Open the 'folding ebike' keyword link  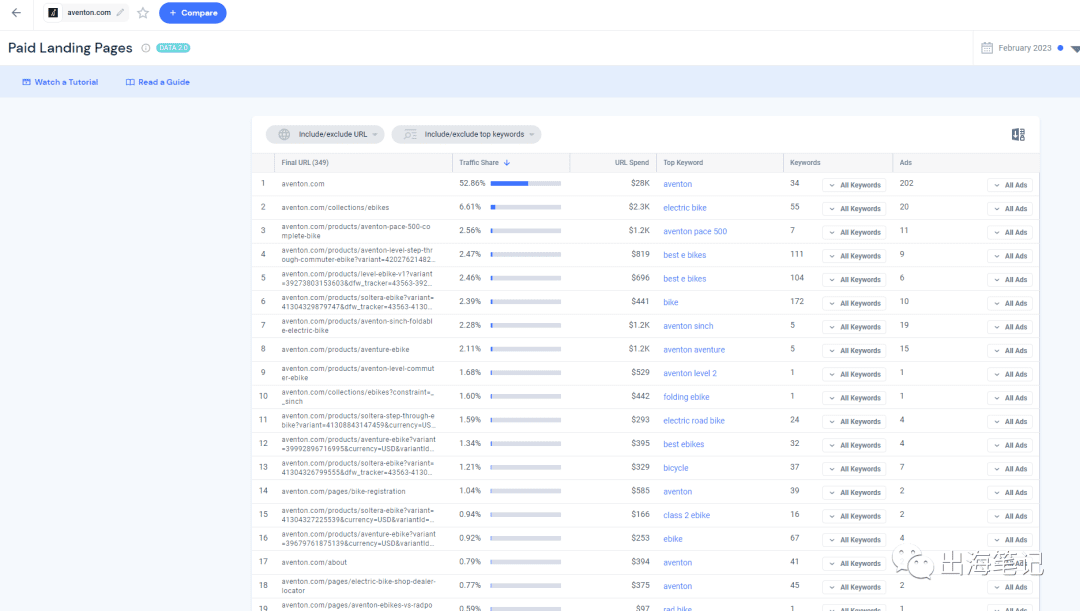(x=686, y=397)
